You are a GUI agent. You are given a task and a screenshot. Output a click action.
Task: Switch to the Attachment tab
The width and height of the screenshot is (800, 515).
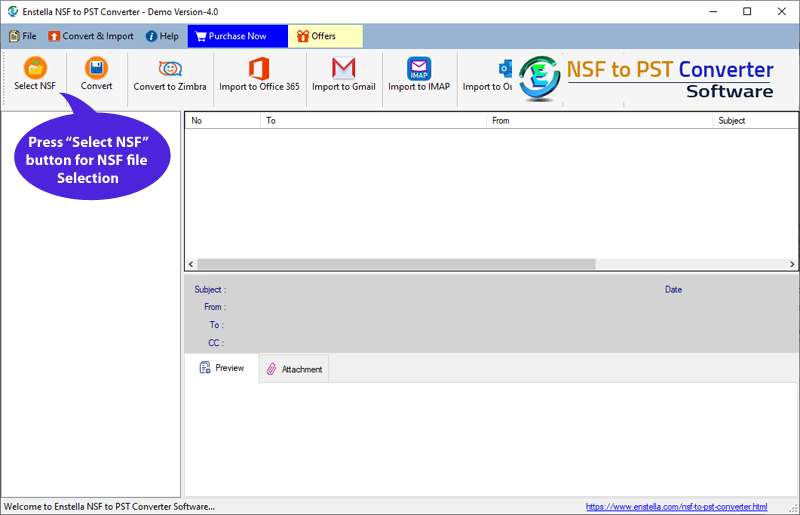(x=294, y=369)
